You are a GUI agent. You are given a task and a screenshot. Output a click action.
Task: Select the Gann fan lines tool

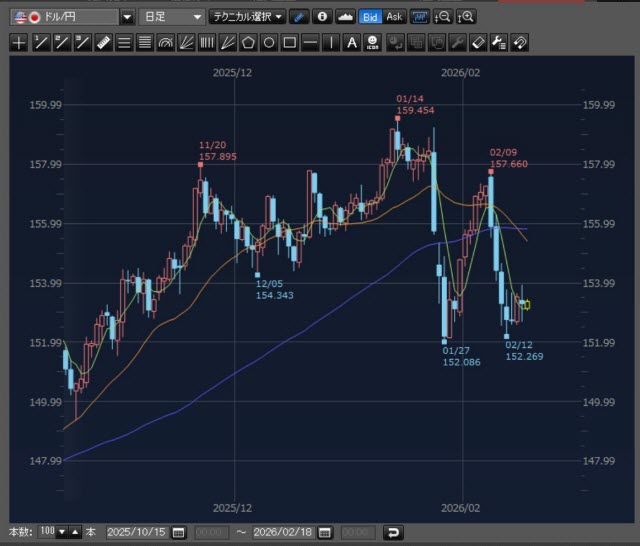coord(228,42)
